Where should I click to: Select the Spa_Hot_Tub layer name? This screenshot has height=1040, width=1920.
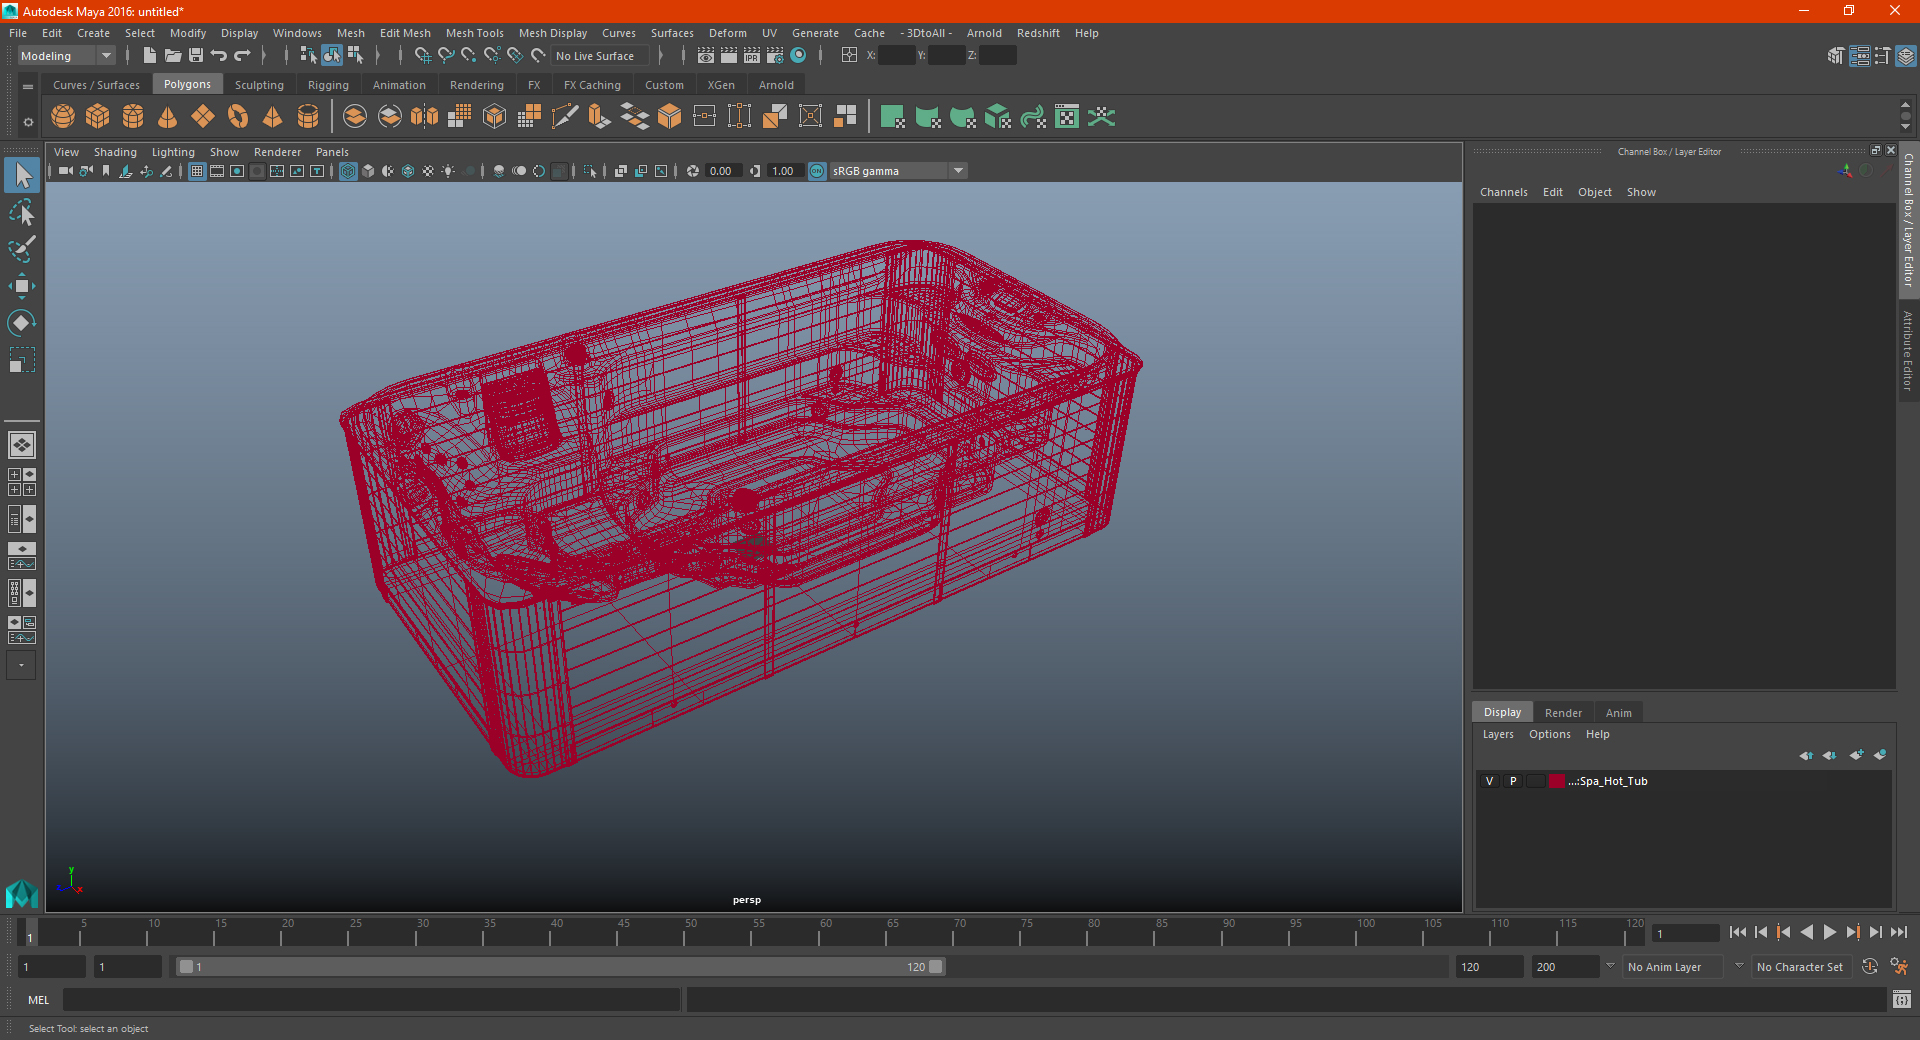point(1608,781)
